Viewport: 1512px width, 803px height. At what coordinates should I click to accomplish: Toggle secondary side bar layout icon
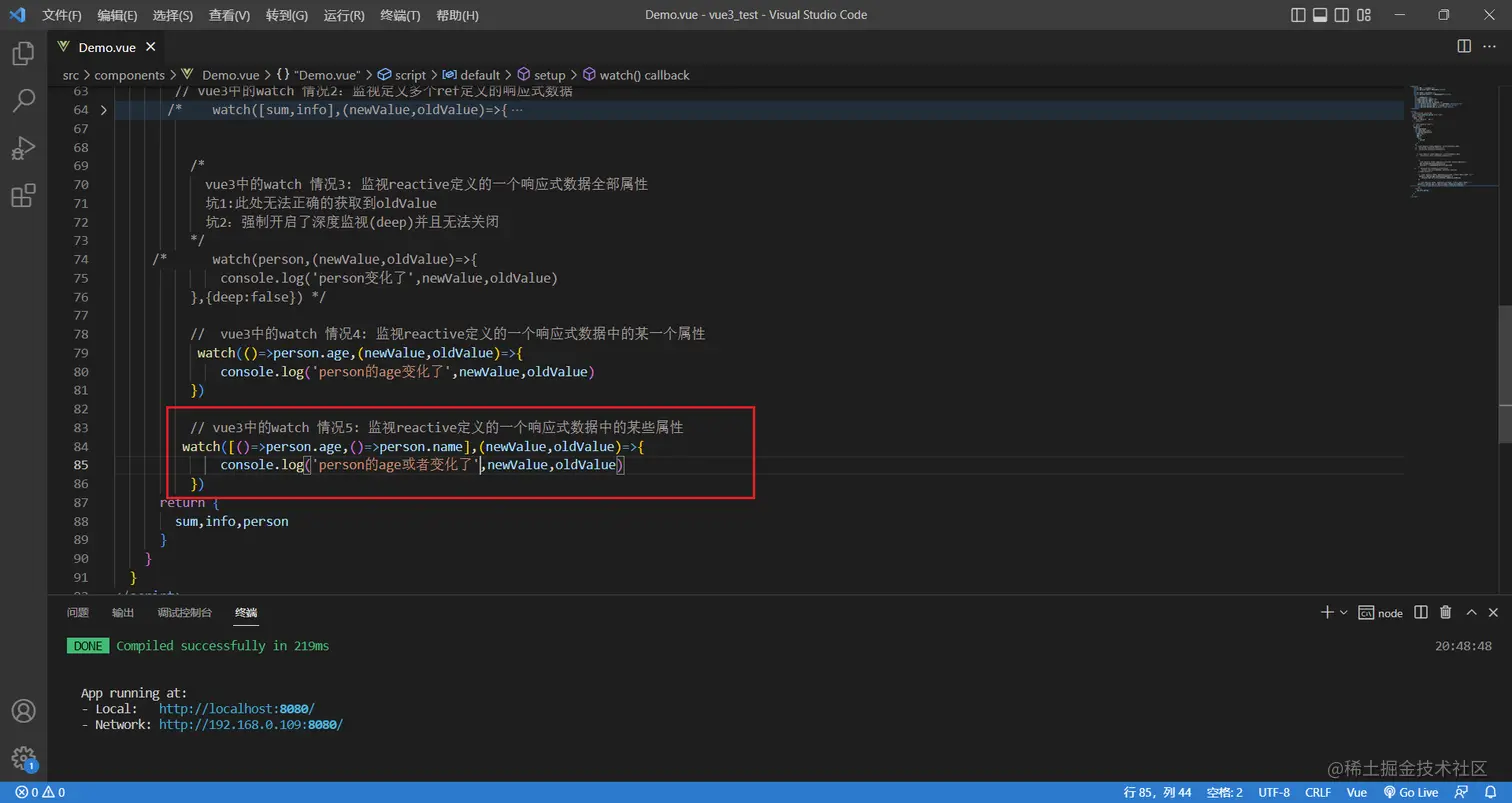(x=1342, y=15)
